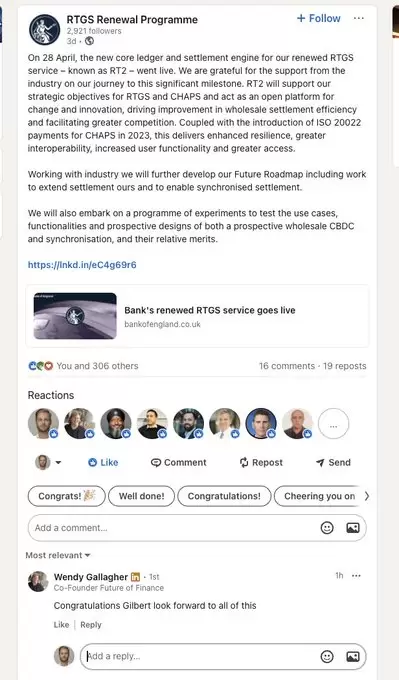399x680 pixels.
Task: Open emoji picker in the comment box
Action: [327, 528]
